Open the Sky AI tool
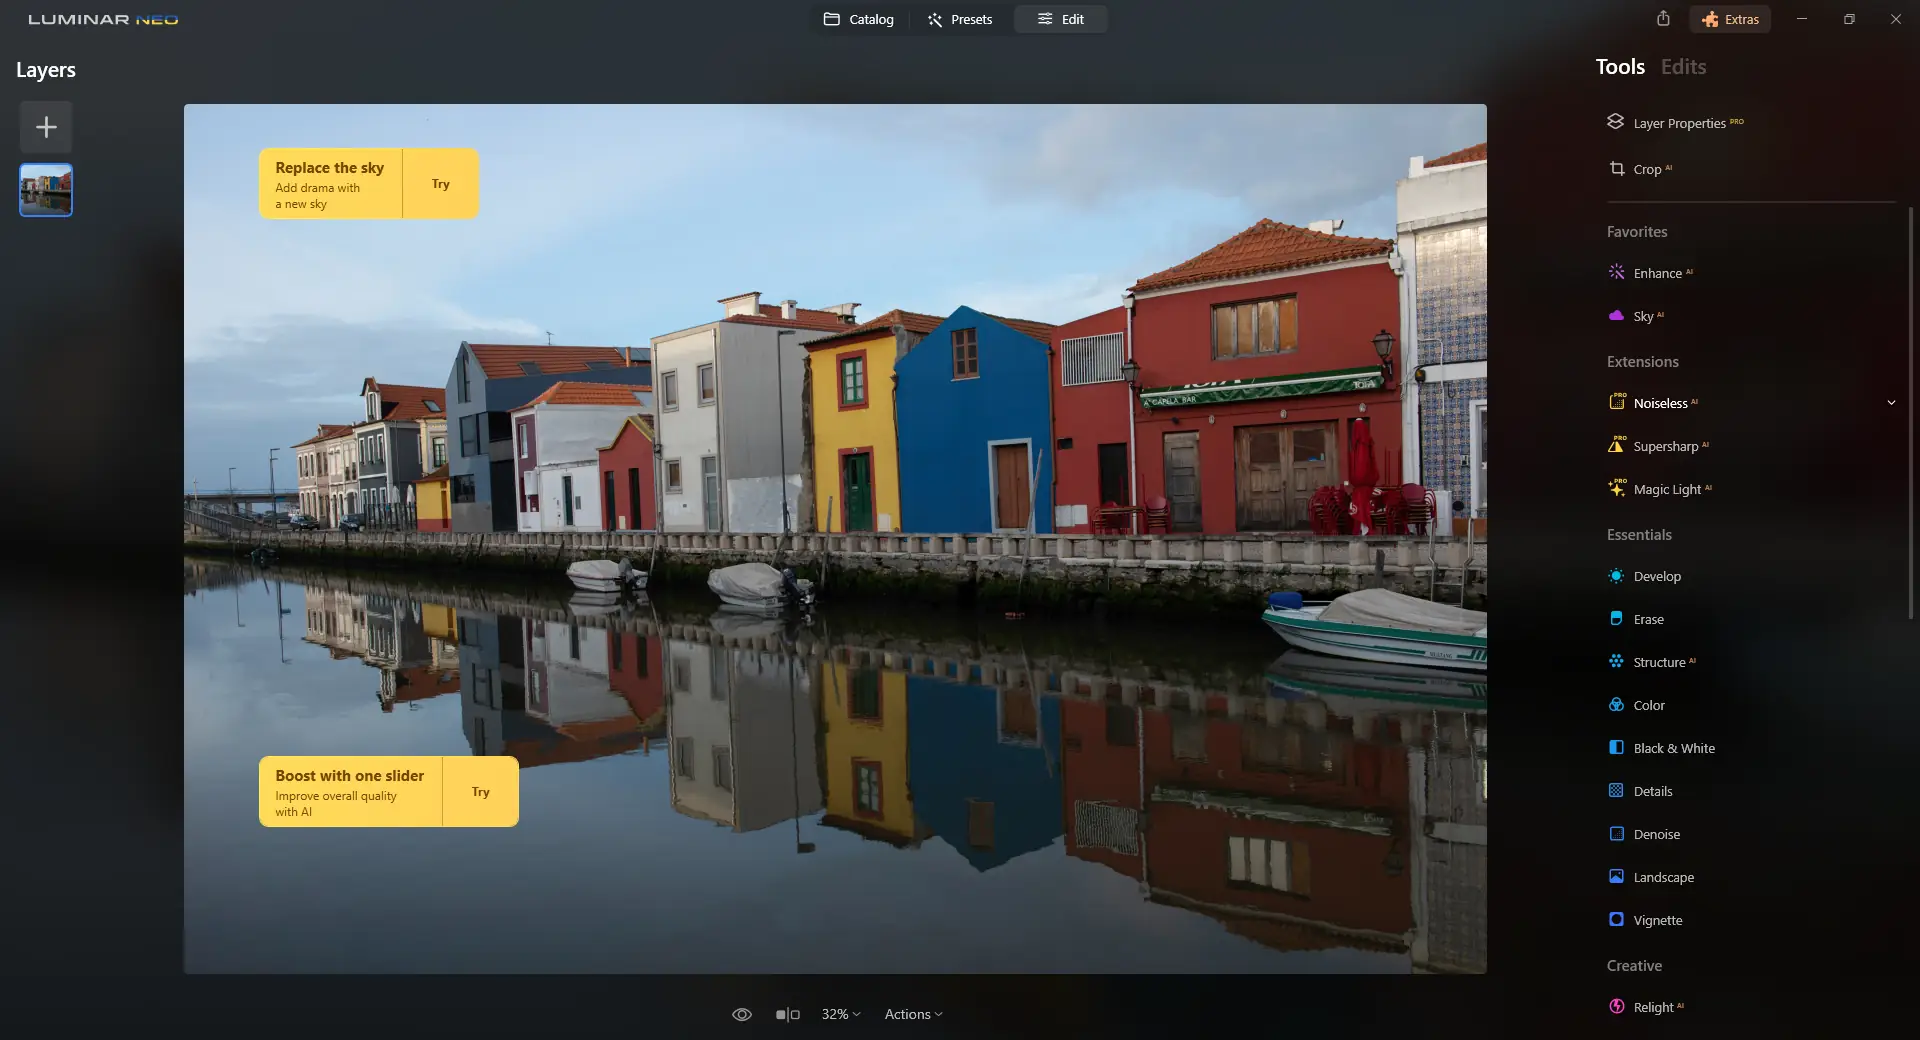 click(x=1643, y=315)
